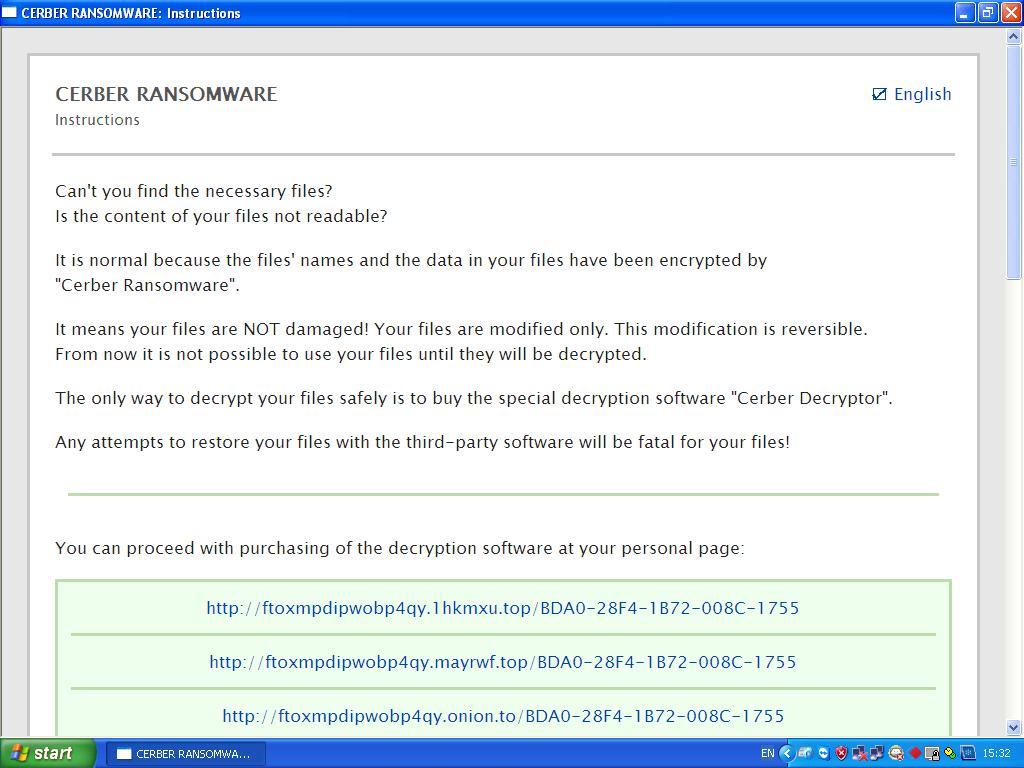Click the CERBER RANSOMWARE page heading
1024x768 pixels.
(166, 94)
